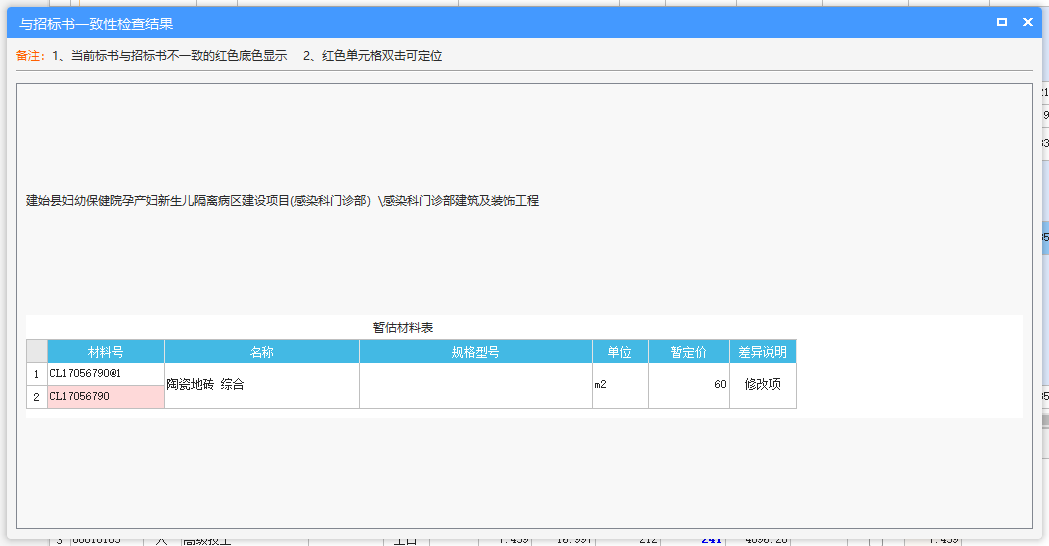
Task: Click the 暂定价 column header
Action: (x=688, y=352)
